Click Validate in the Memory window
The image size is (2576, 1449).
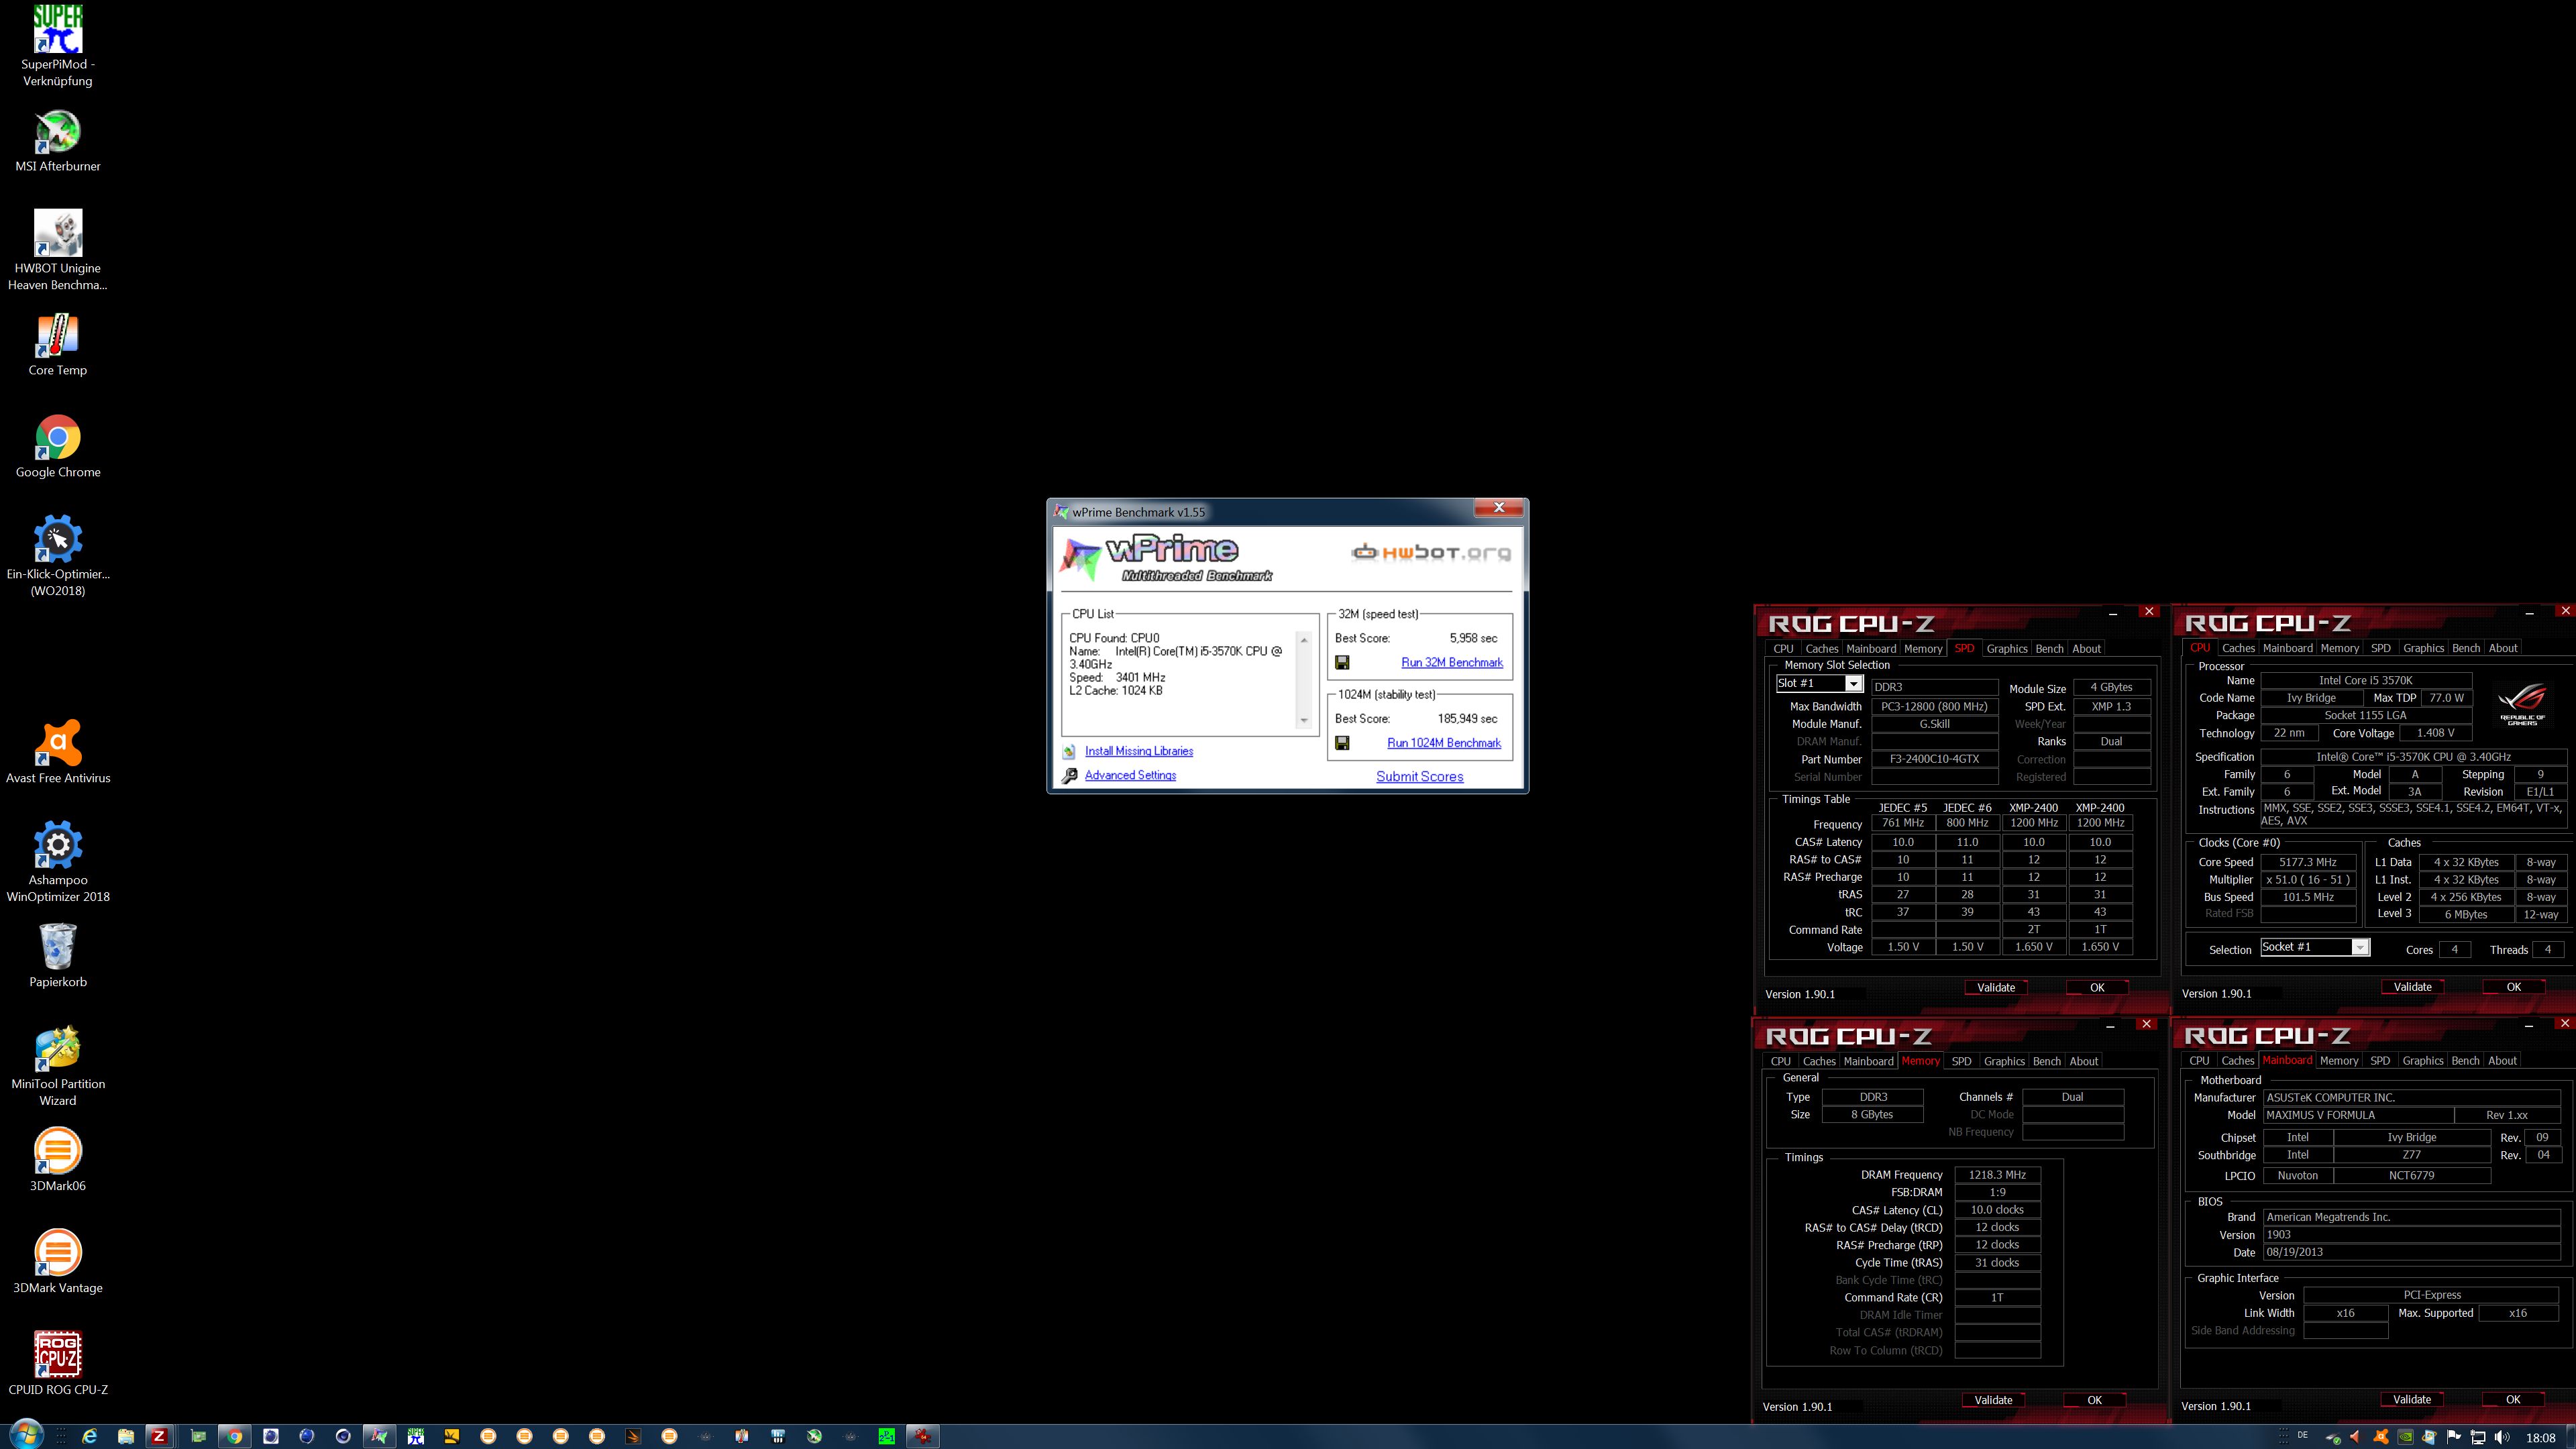[1993, 1400]
